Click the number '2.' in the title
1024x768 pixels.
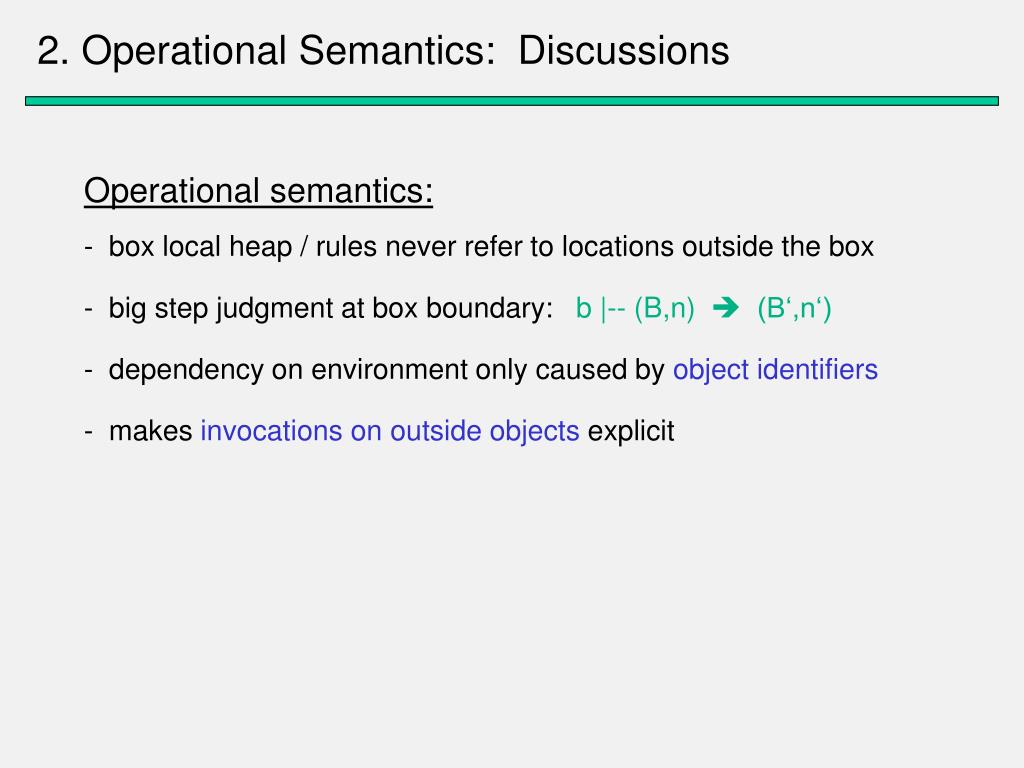point(53,51)
